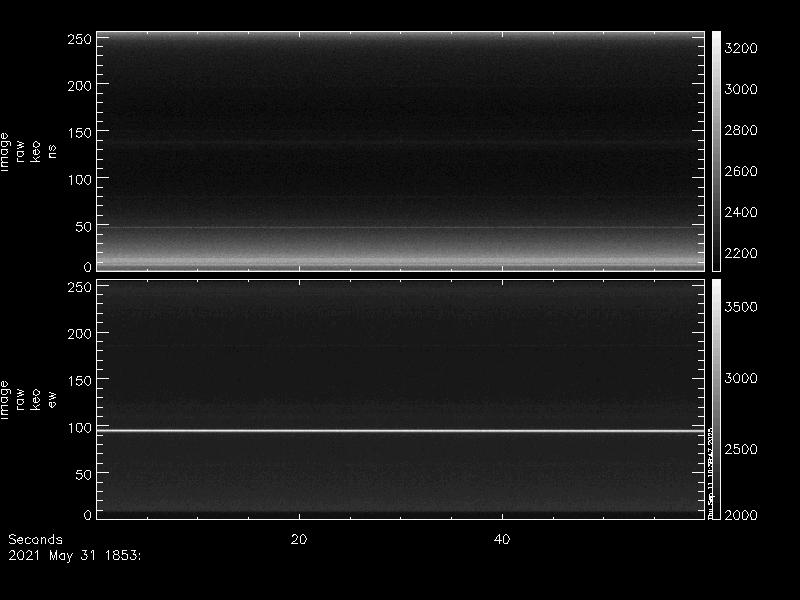800x600 pixels.
Task: Click the x-axis tick label 20
Action: (298, 539)
